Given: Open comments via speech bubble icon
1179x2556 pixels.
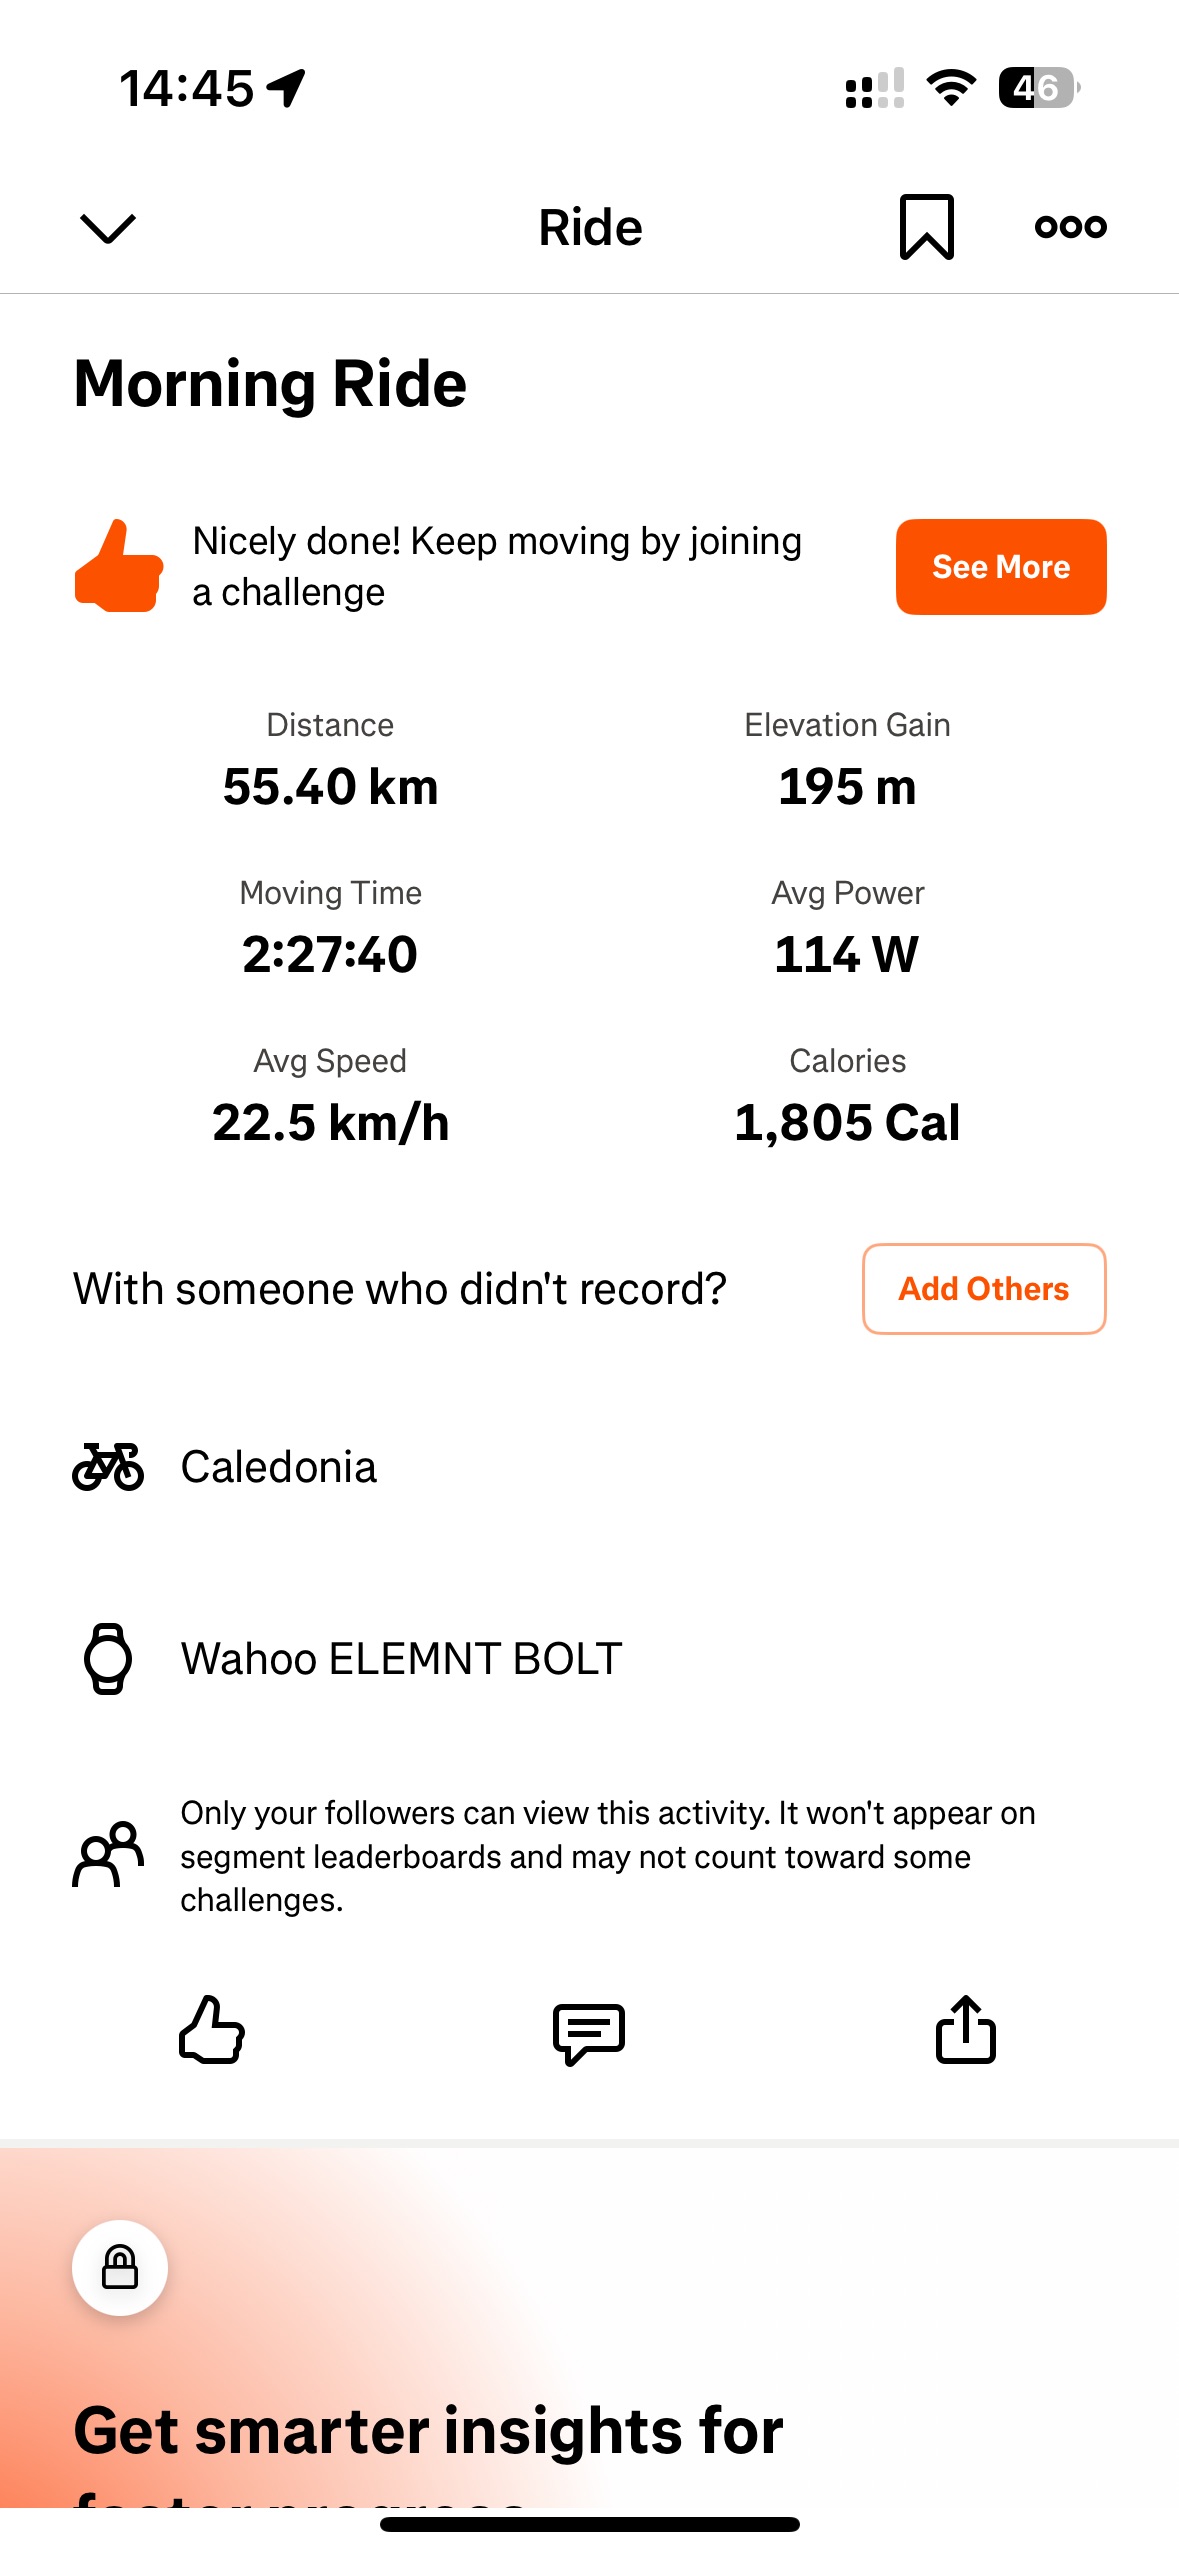Looking at the screenshot, I should pos(589,2032).
